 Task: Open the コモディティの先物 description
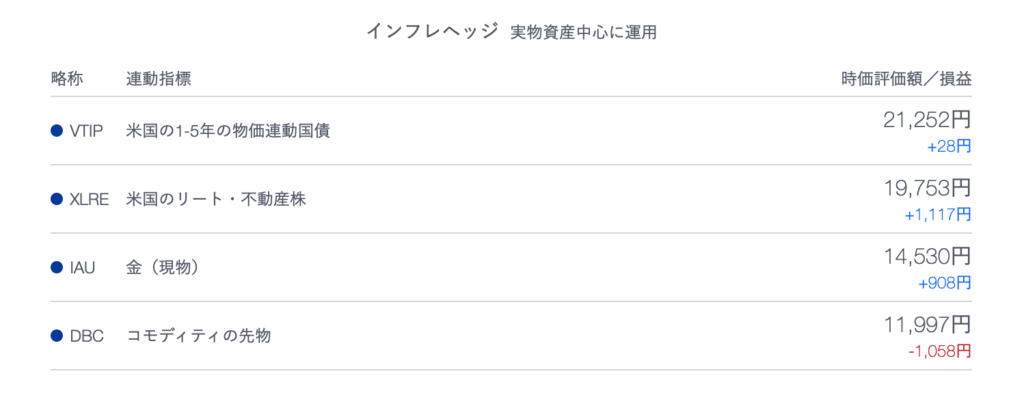coord(199,337)
